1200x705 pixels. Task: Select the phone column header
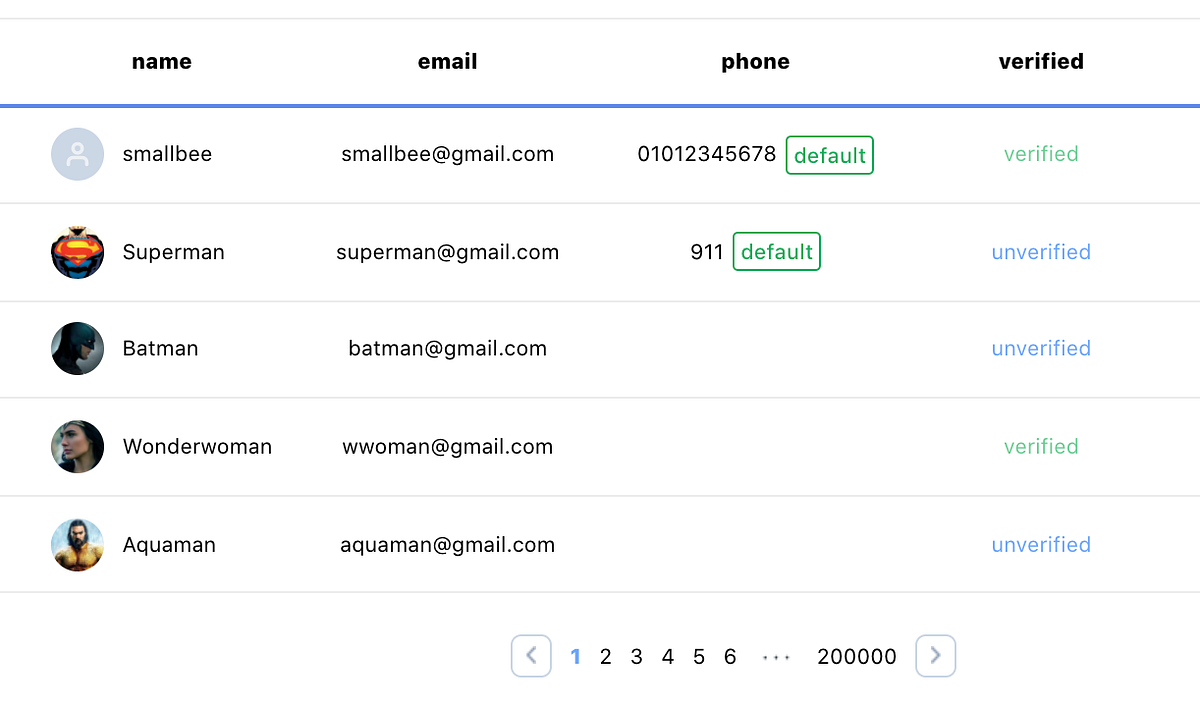tap(755, 61)
